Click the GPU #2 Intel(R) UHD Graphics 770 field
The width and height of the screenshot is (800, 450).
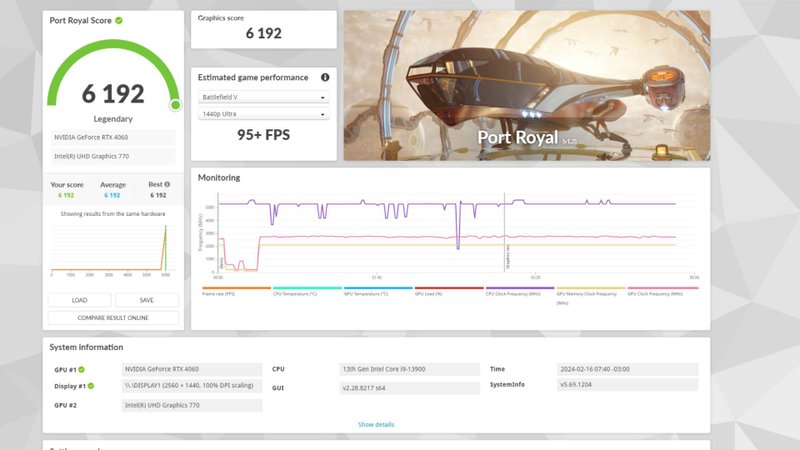pos(192,405)
